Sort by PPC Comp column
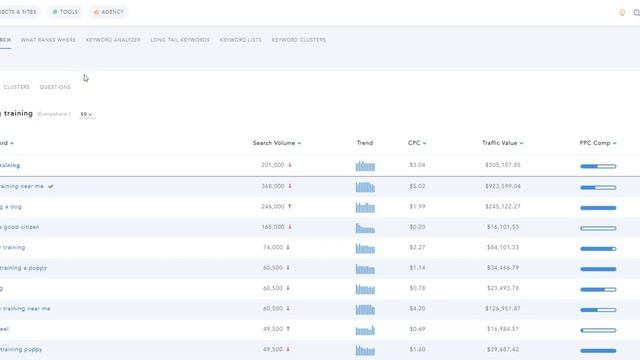The width and height of the screenshot is (640, 360). (x=598, y=143)
